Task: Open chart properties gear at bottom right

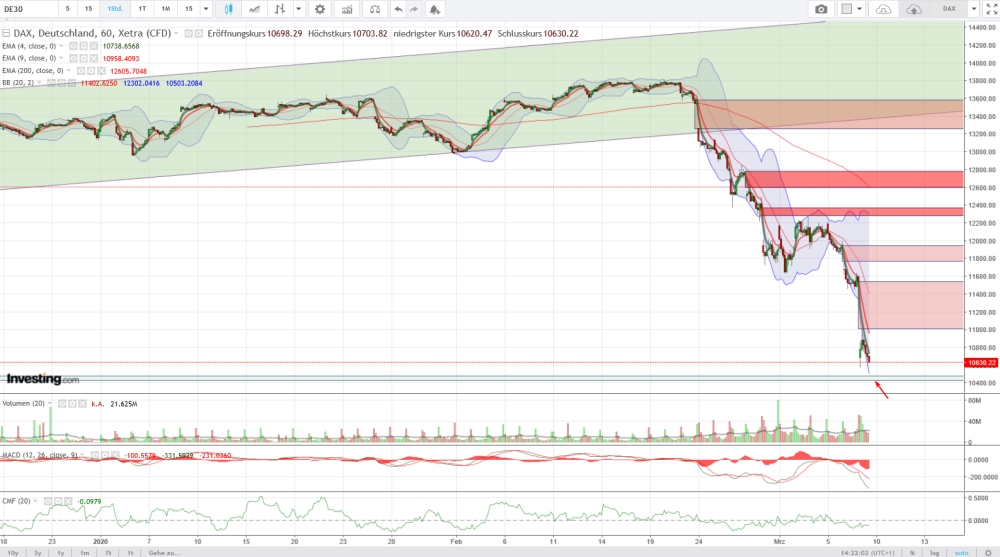Action: (988, 553)
